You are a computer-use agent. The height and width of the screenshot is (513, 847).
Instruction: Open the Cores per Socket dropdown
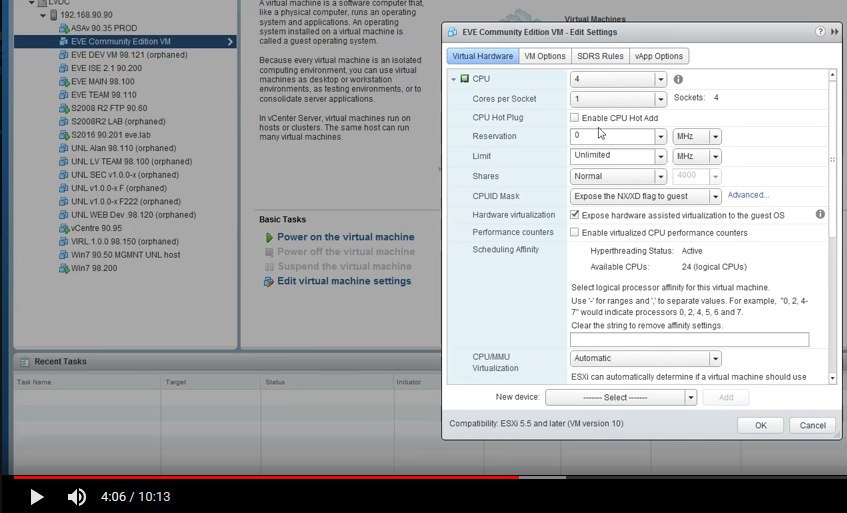click(660, 99)
